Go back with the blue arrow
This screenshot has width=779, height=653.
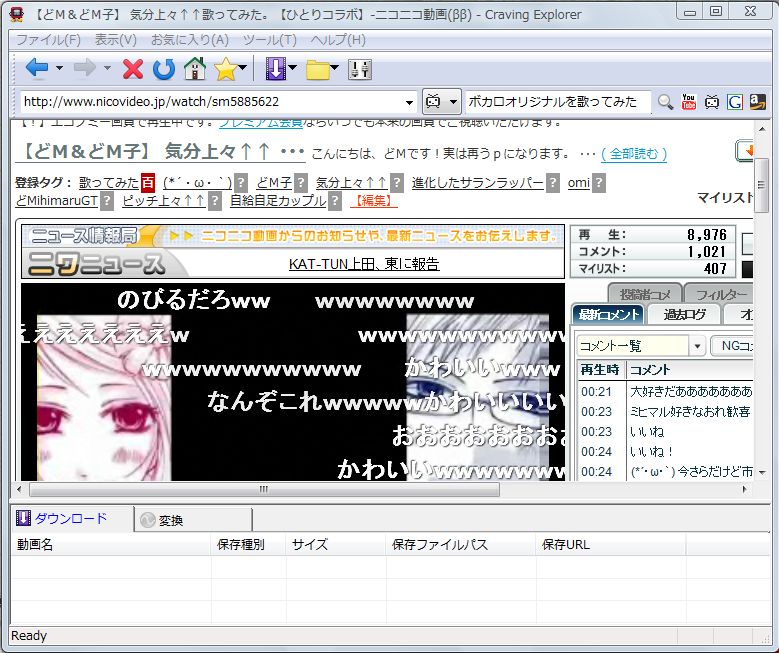click(36, 68)
